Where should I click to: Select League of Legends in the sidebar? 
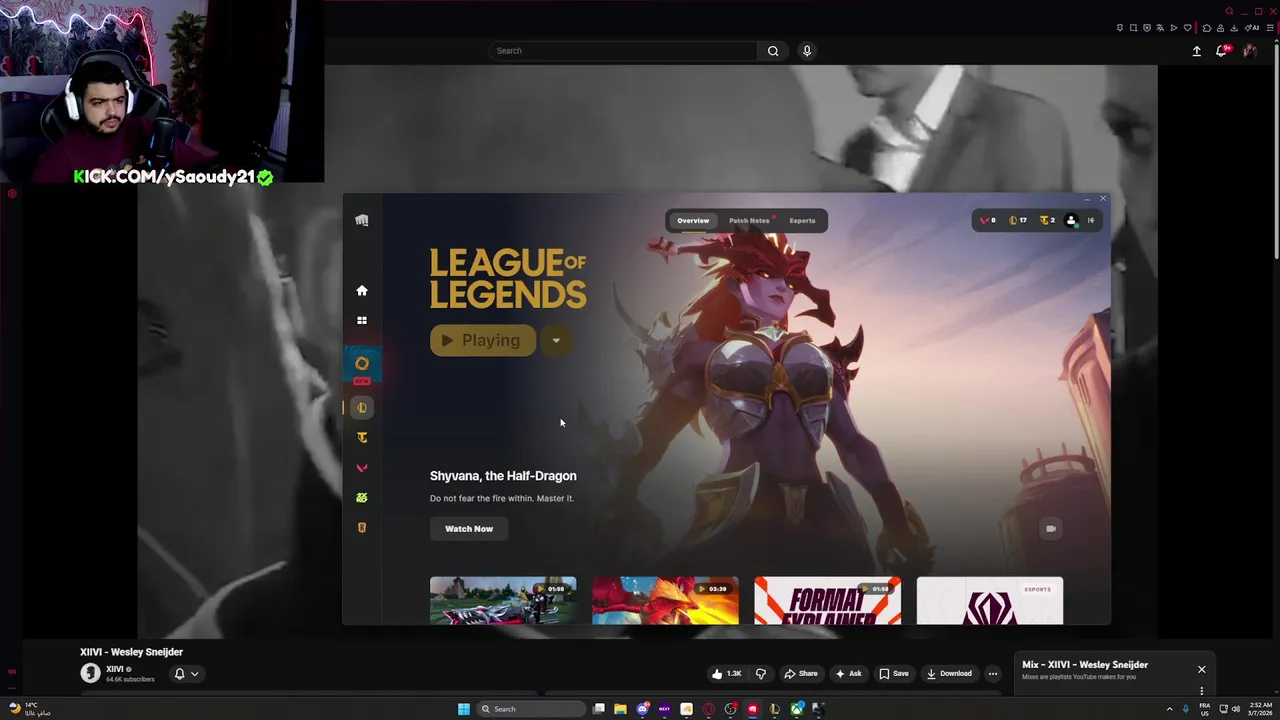click(362, 407)
